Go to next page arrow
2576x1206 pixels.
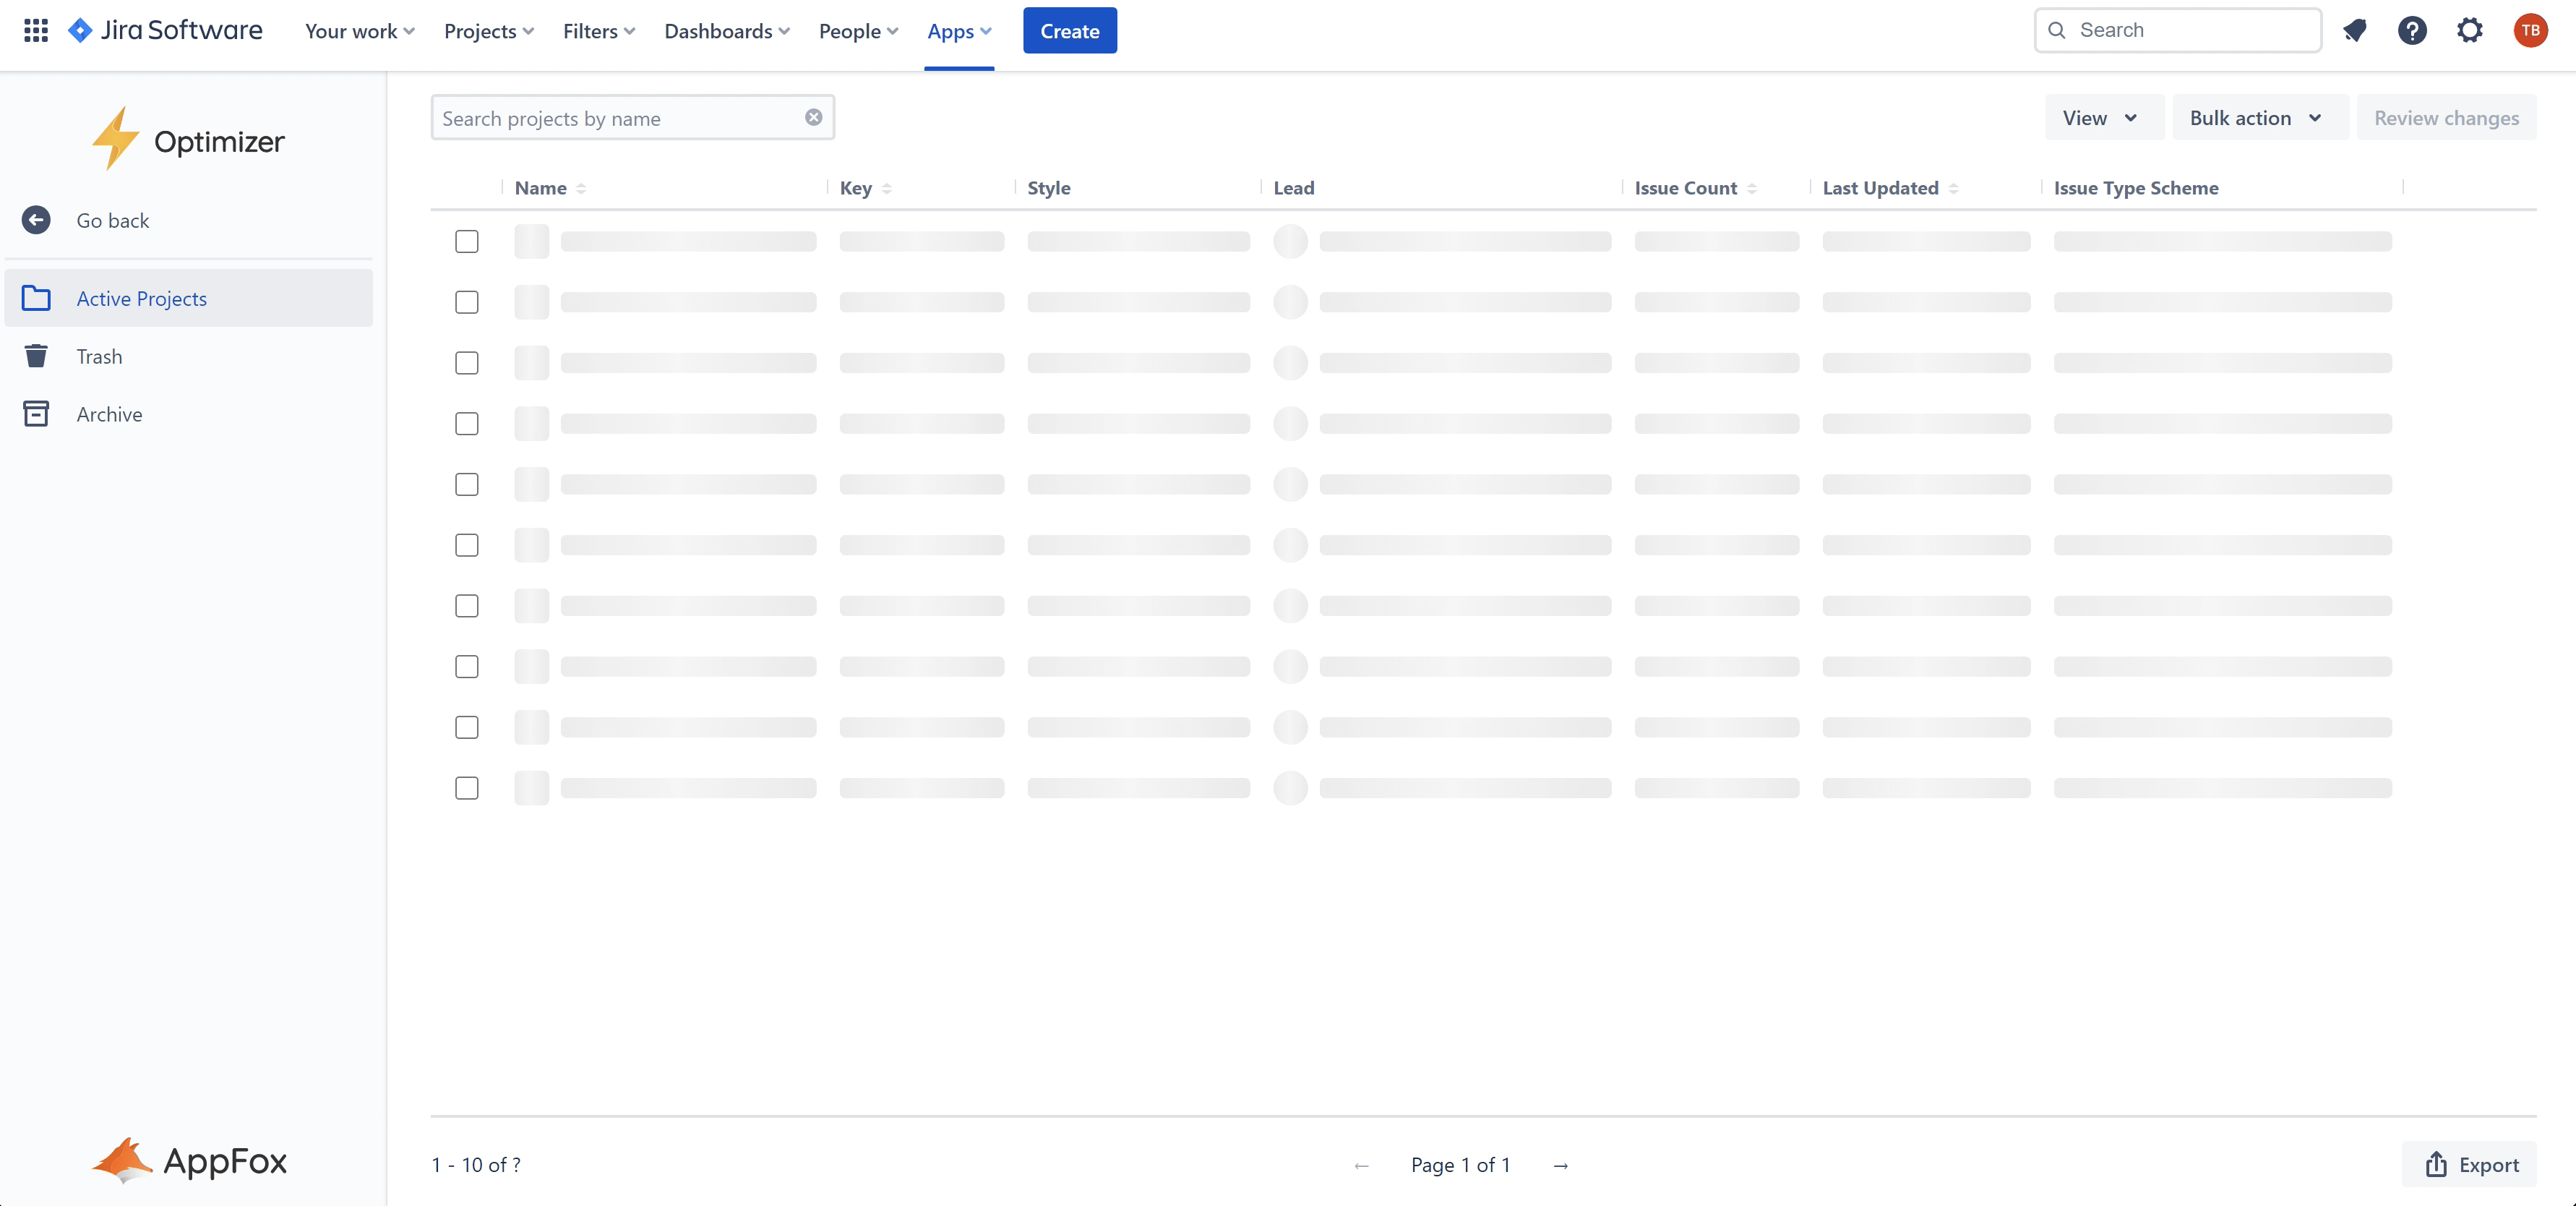pos(1560,1165)
